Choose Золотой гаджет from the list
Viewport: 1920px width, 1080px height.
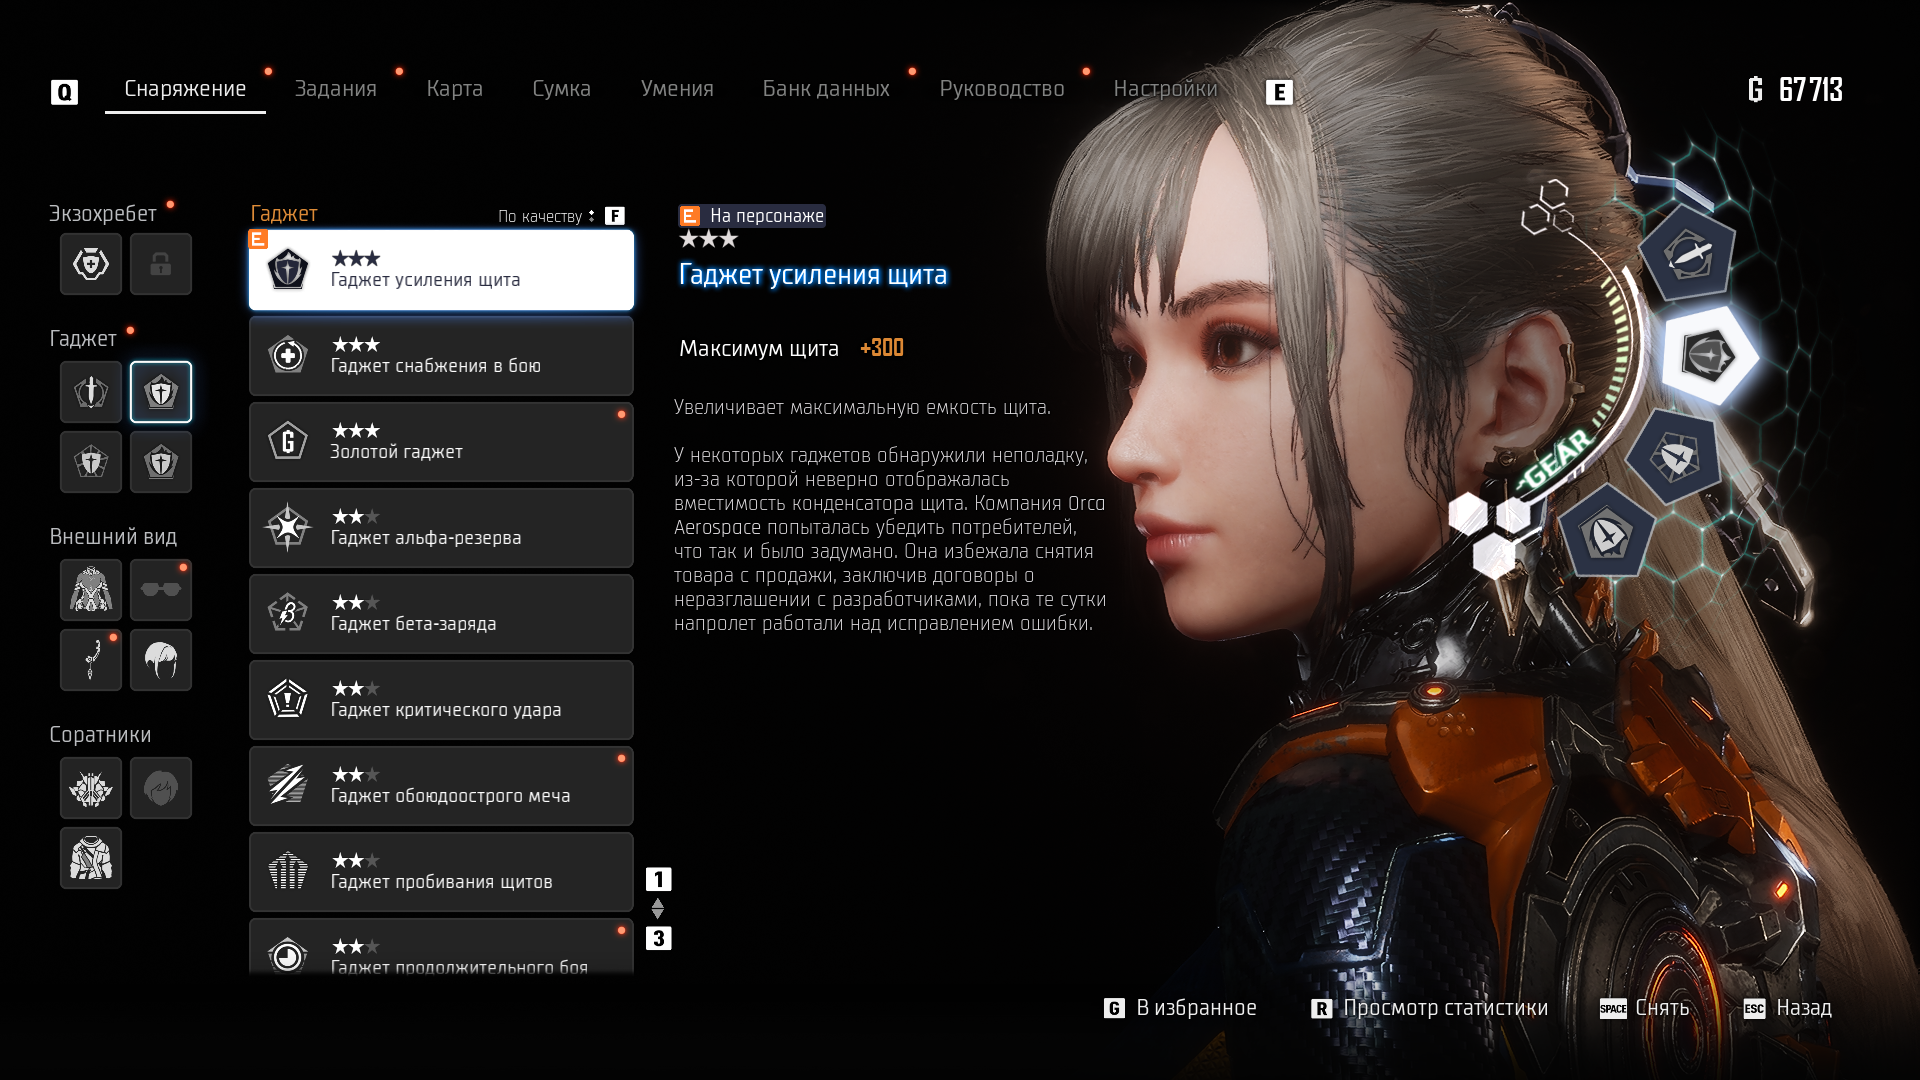tap(441, 442)
